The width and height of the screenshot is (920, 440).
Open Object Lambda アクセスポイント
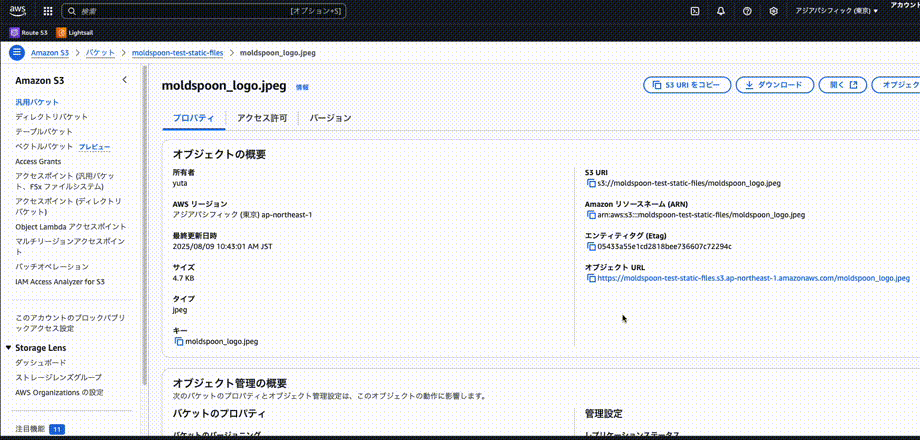click(71, 226)
